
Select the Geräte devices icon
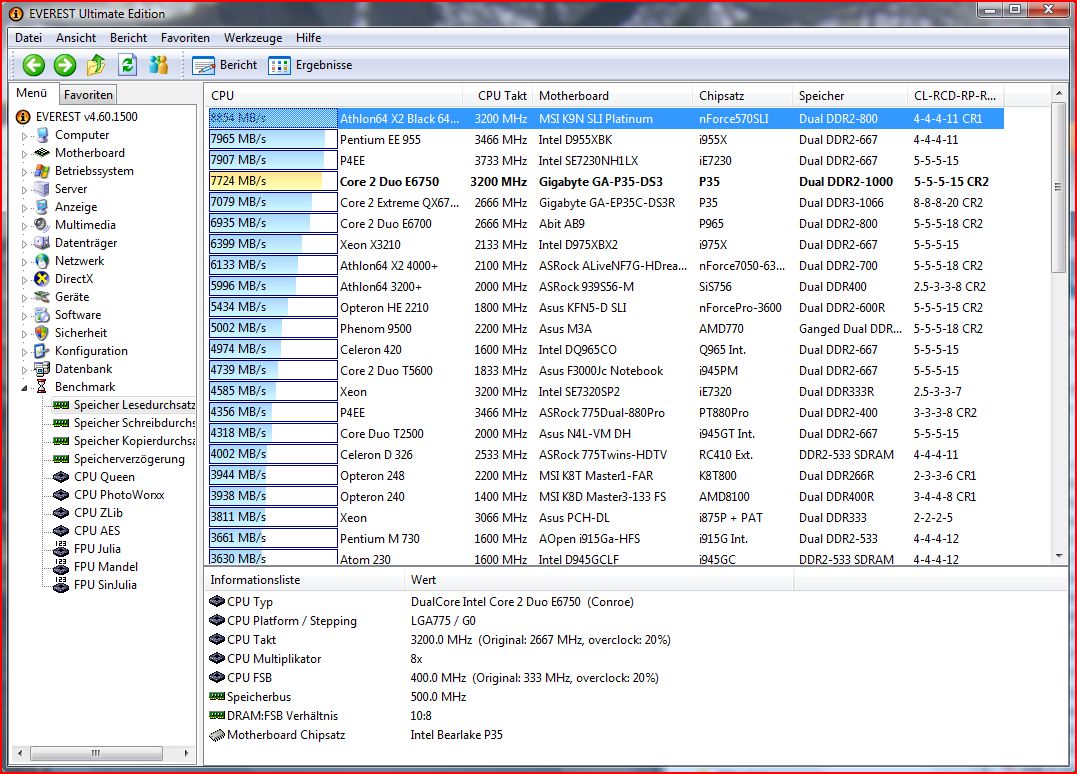point(43,297)
